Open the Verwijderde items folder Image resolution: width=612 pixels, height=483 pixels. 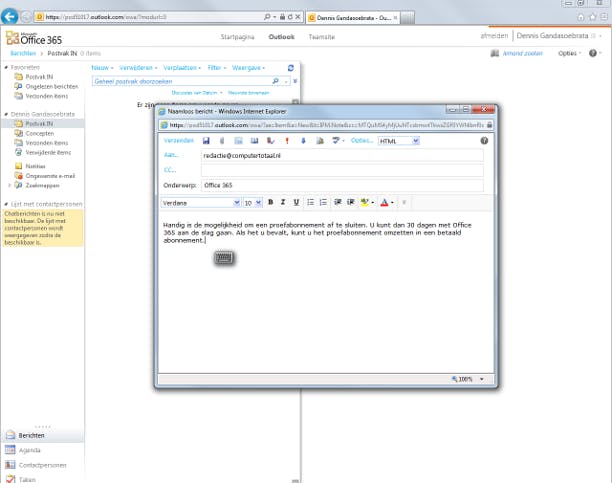tap(48, 153)
